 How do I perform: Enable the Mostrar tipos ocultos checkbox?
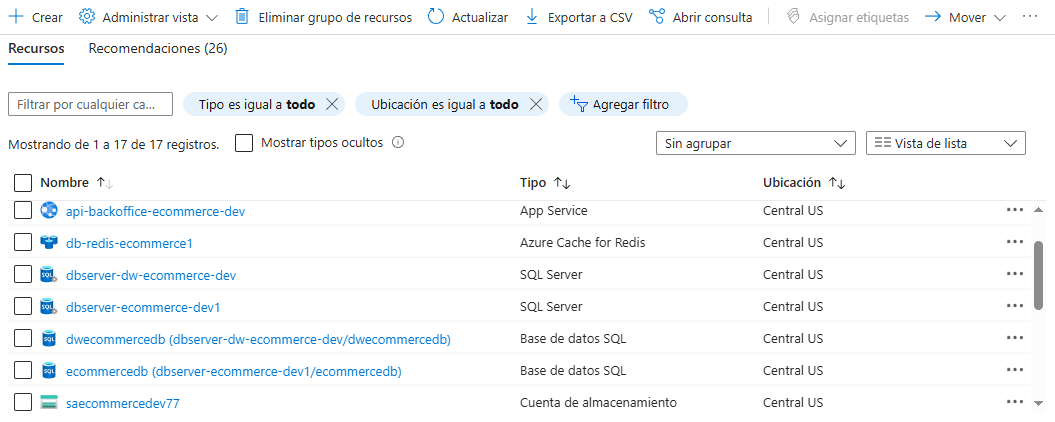click(244, 143)
